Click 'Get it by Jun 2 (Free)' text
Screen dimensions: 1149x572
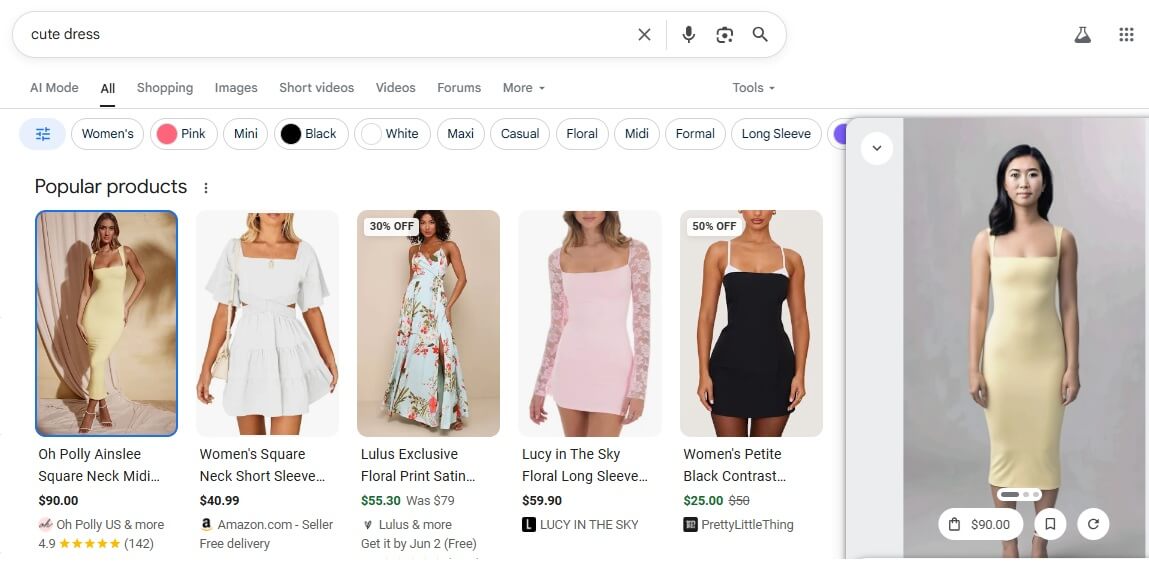(x=418, y=543)
